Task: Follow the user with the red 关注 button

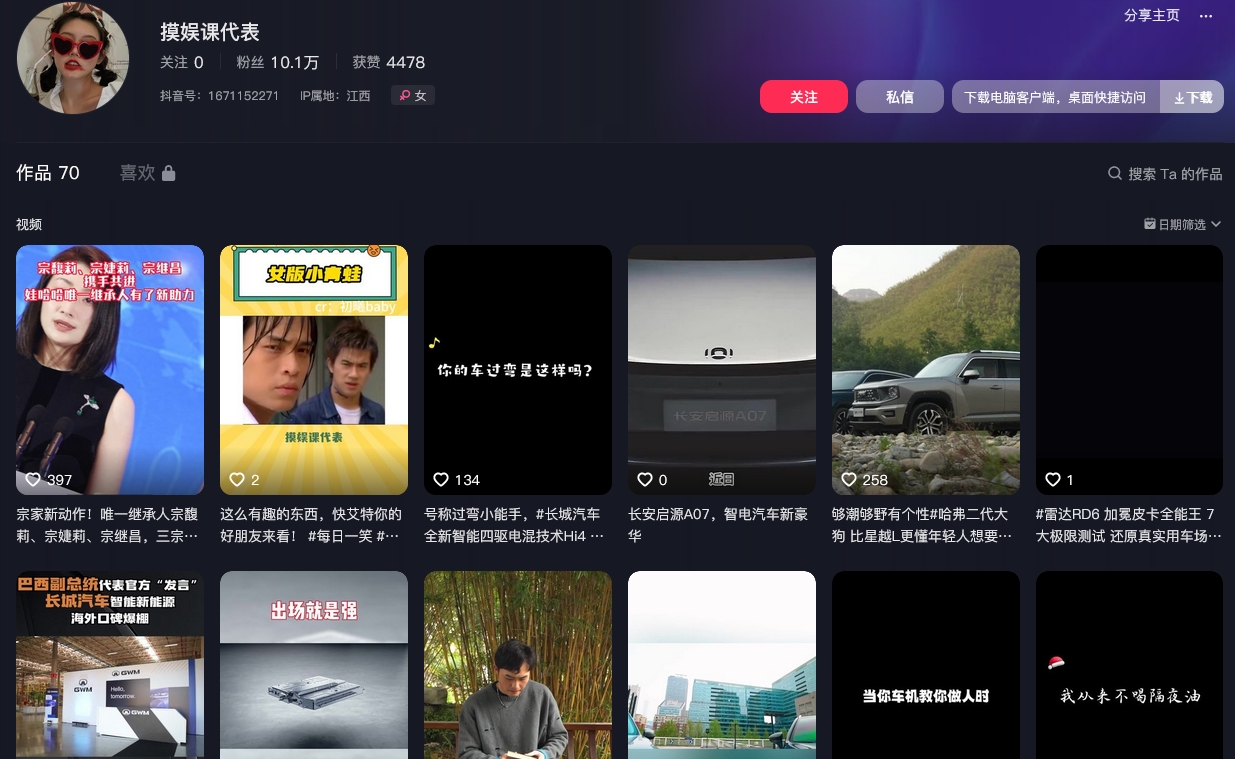Action: pyautogui.click(x=804, y=97)
